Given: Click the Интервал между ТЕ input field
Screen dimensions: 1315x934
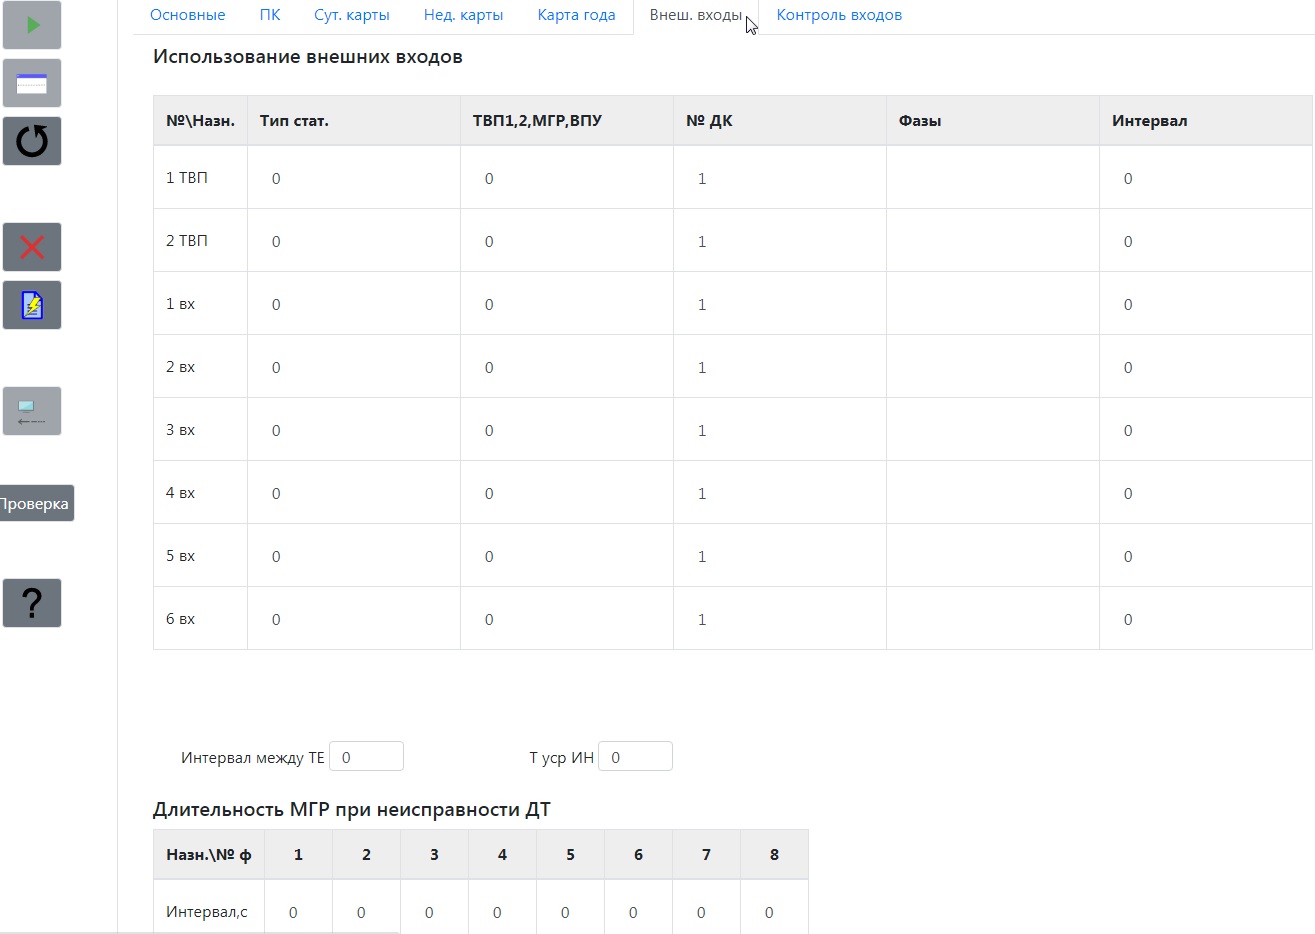Looking at the screenshot, I should (366, 757).
